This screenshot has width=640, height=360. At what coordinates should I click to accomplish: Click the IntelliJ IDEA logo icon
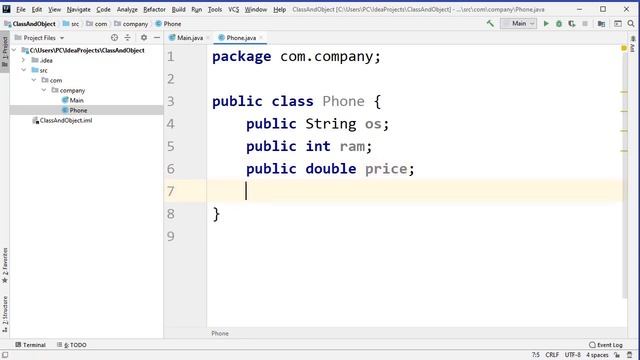click(6, 9)
